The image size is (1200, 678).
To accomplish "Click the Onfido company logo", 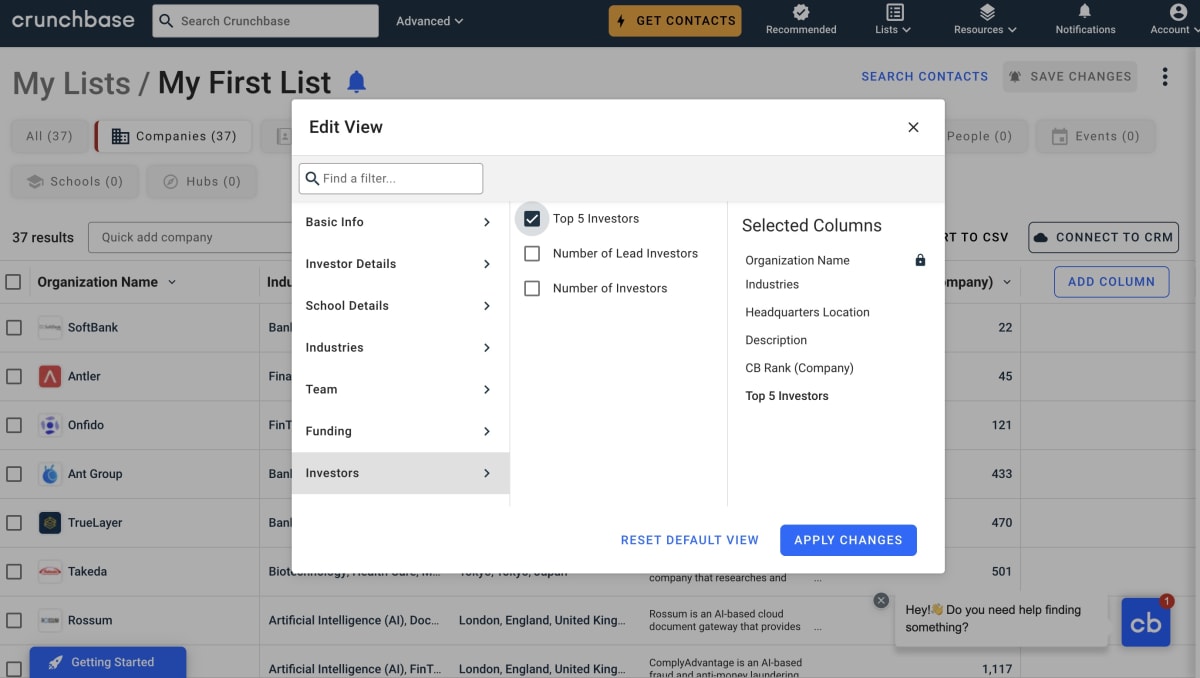I will (x=50, y=425).
